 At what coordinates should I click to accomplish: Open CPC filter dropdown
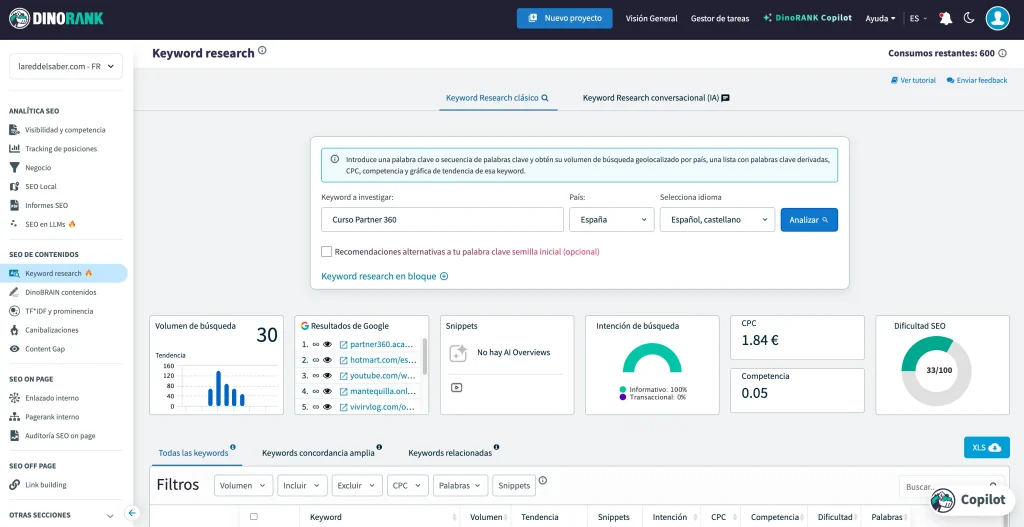[408, 485]
